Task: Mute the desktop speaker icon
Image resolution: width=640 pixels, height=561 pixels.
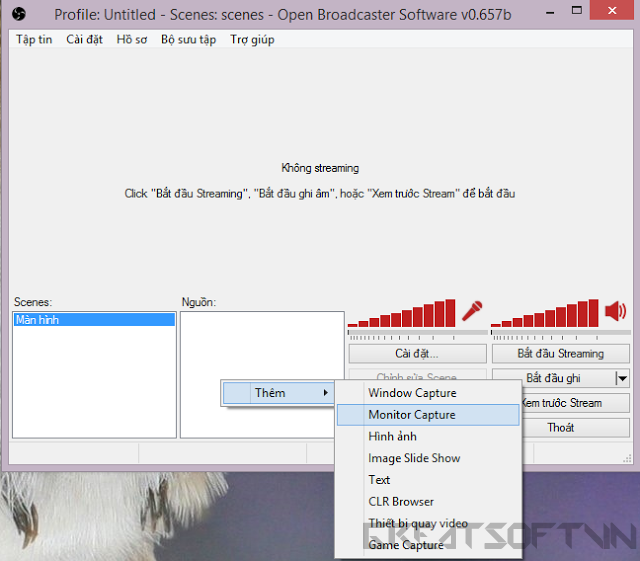Action: [616, 311]
